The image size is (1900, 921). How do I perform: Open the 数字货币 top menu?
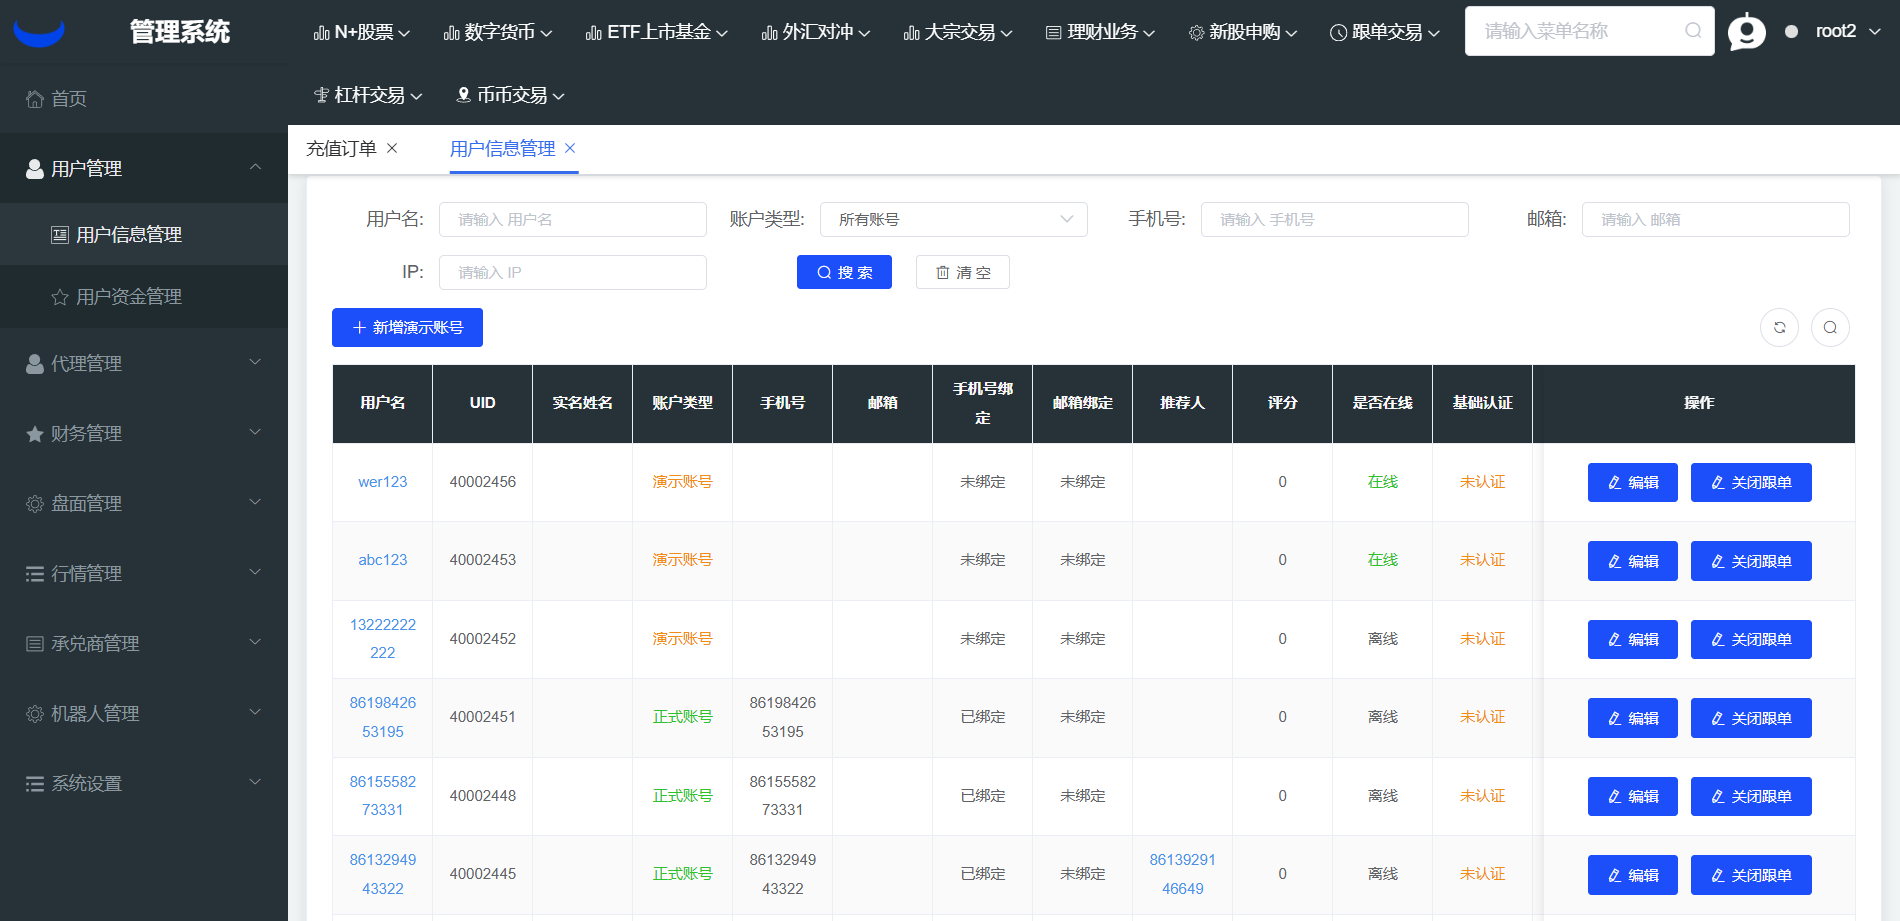(x=498, y=32)
